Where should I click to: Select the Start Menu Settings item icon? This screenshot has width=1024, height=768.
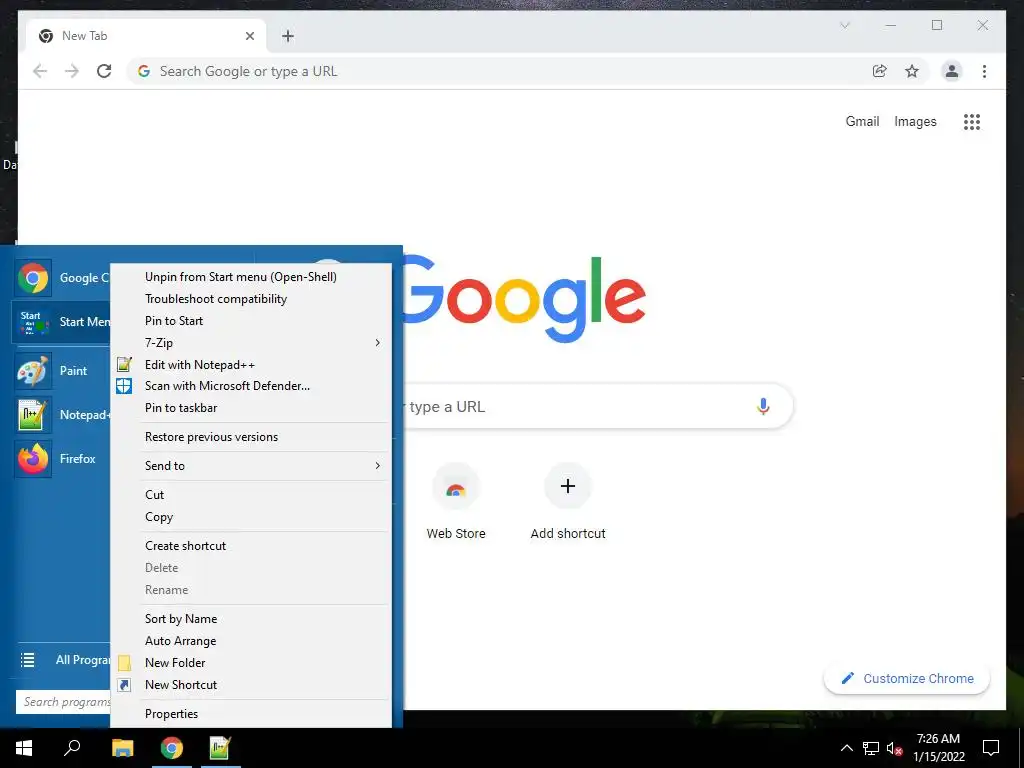[33, 321]
